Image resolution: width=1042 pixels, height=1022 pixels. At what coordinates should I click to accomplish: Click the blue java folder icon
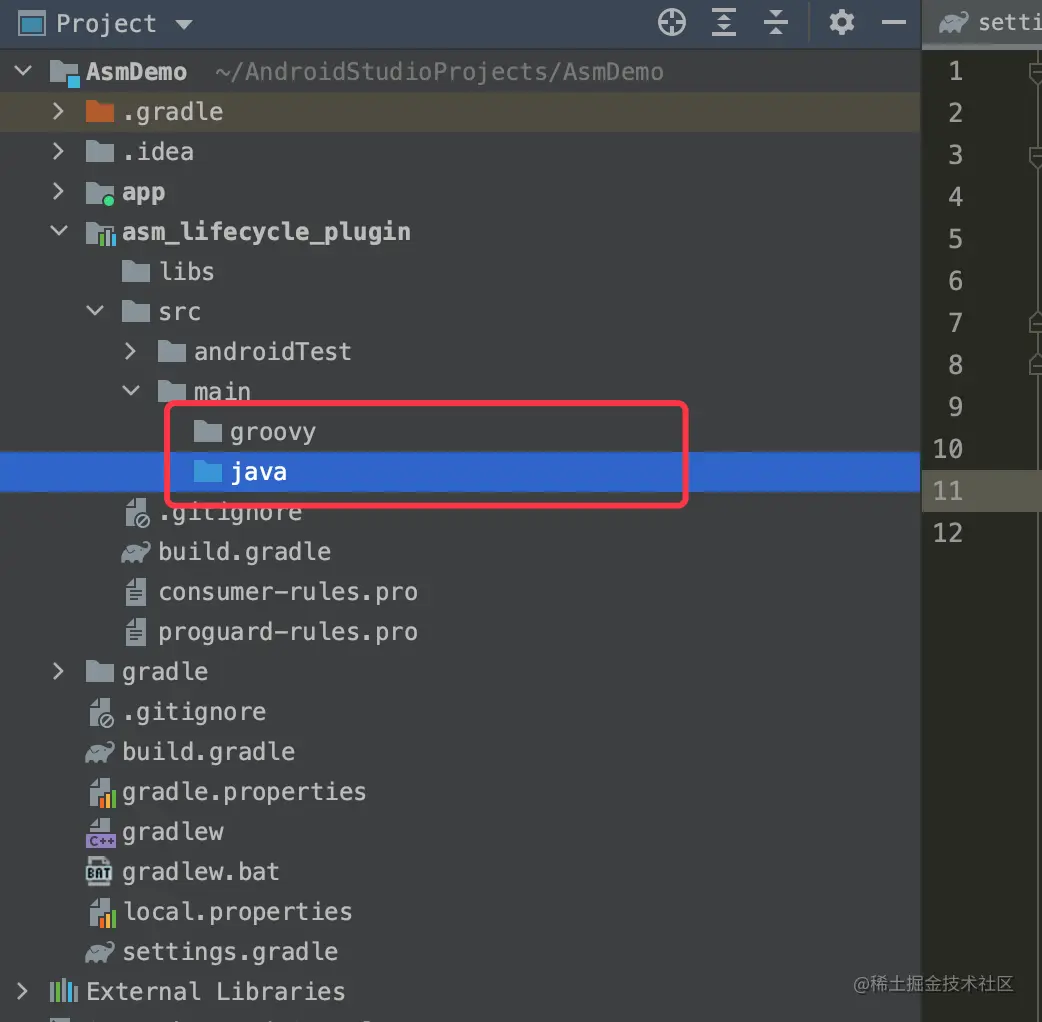click(207, 471)
